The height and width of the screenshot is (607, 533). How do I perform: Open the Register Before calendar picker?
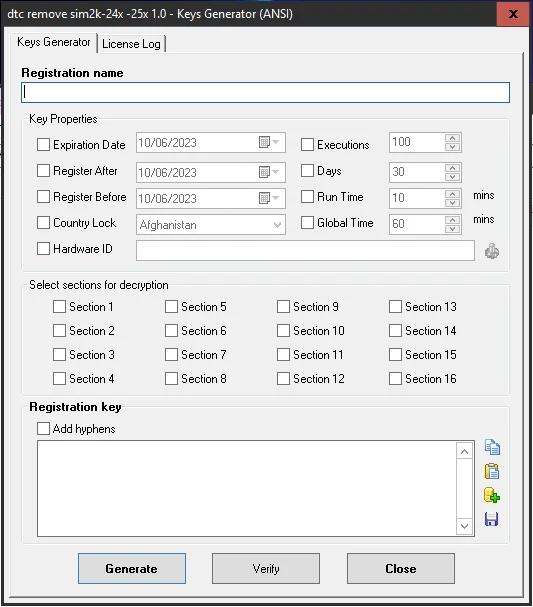(269, 198)
